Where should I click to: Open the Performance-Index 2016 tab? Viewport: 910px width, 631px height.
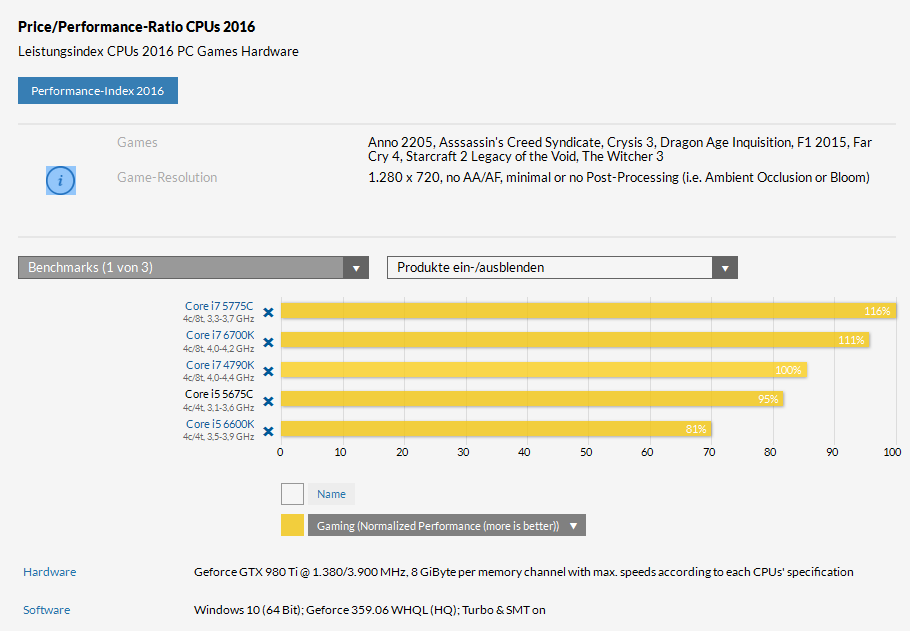(x=98, y=91)
